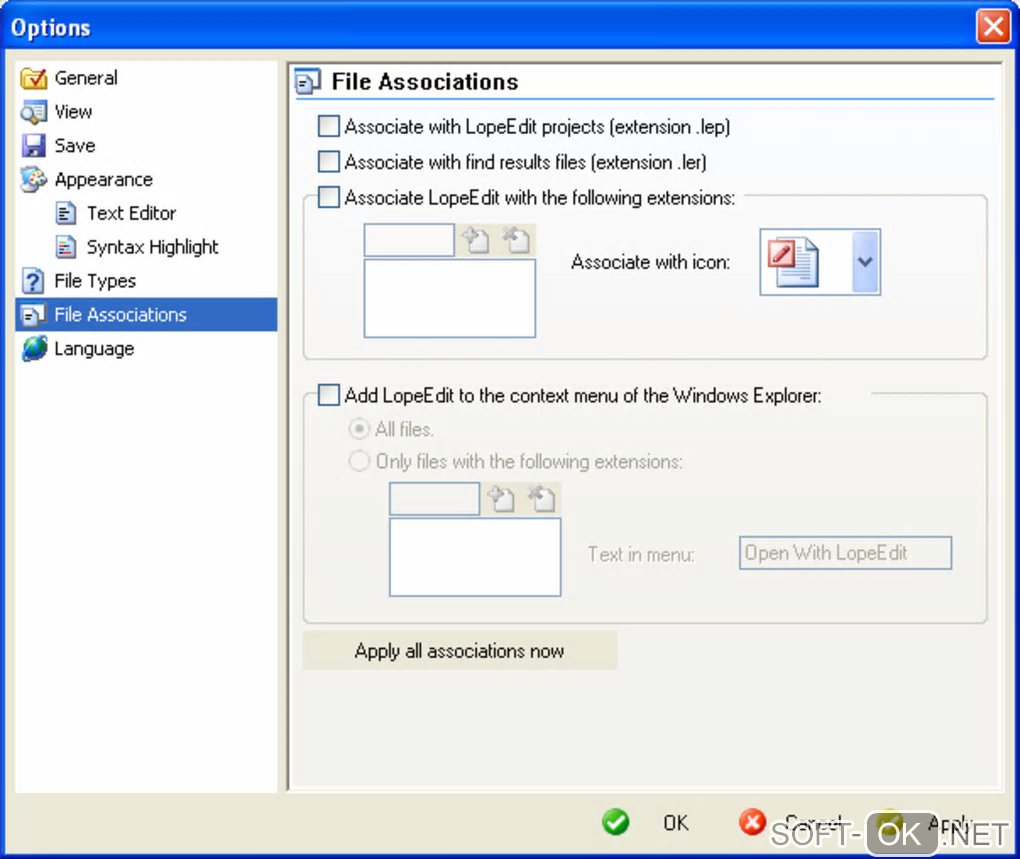1020x859 pixels.
Task: Select Only files with following extensions radio
Action: click(x=359, y=461)
